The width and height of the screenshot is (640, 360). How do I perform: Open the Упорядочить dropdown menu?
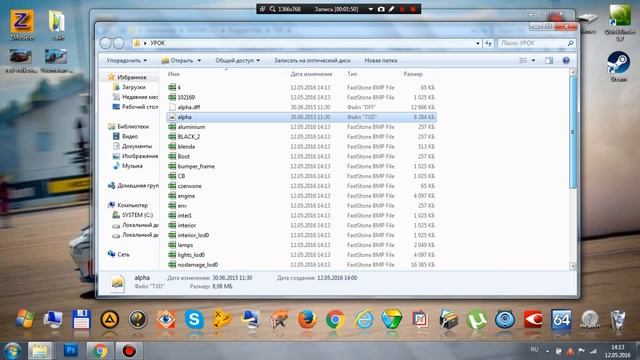(x=127, y=60)
